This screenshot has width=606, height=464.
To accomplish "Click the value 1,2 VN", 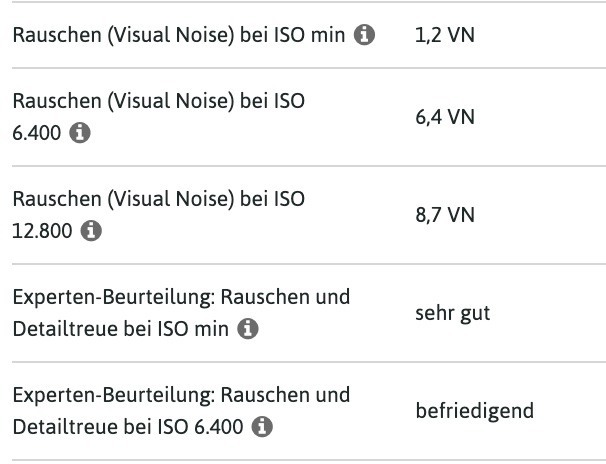I will pyautogui.click(x=443, y=36).
